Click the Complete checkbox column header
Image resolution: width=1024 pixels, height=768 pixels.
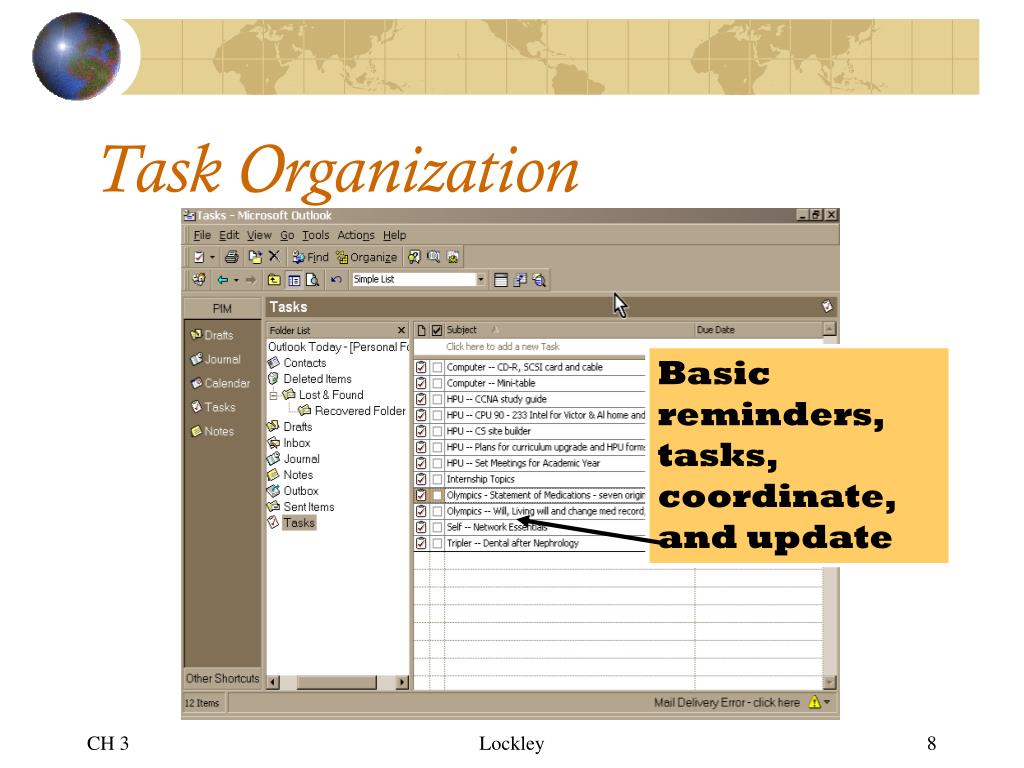(x=437, y=330)
